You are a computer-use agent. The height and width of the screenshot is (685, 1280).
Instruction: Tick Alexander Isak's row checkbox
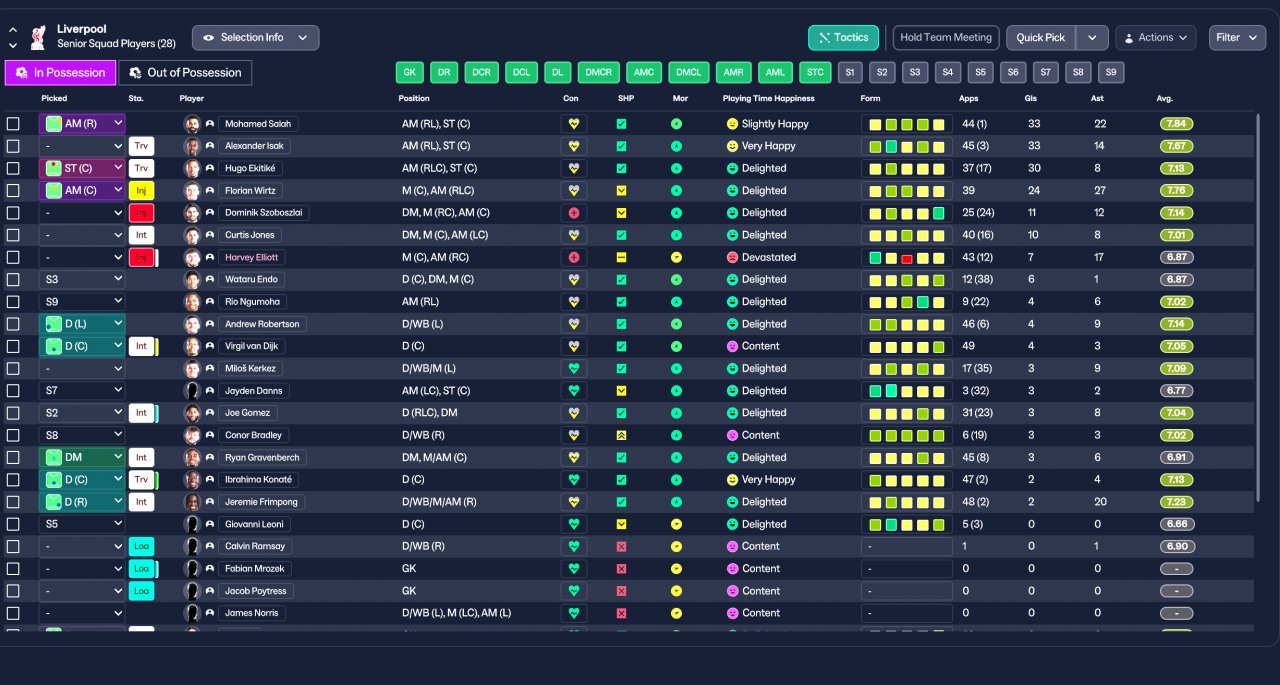[13, 146]
